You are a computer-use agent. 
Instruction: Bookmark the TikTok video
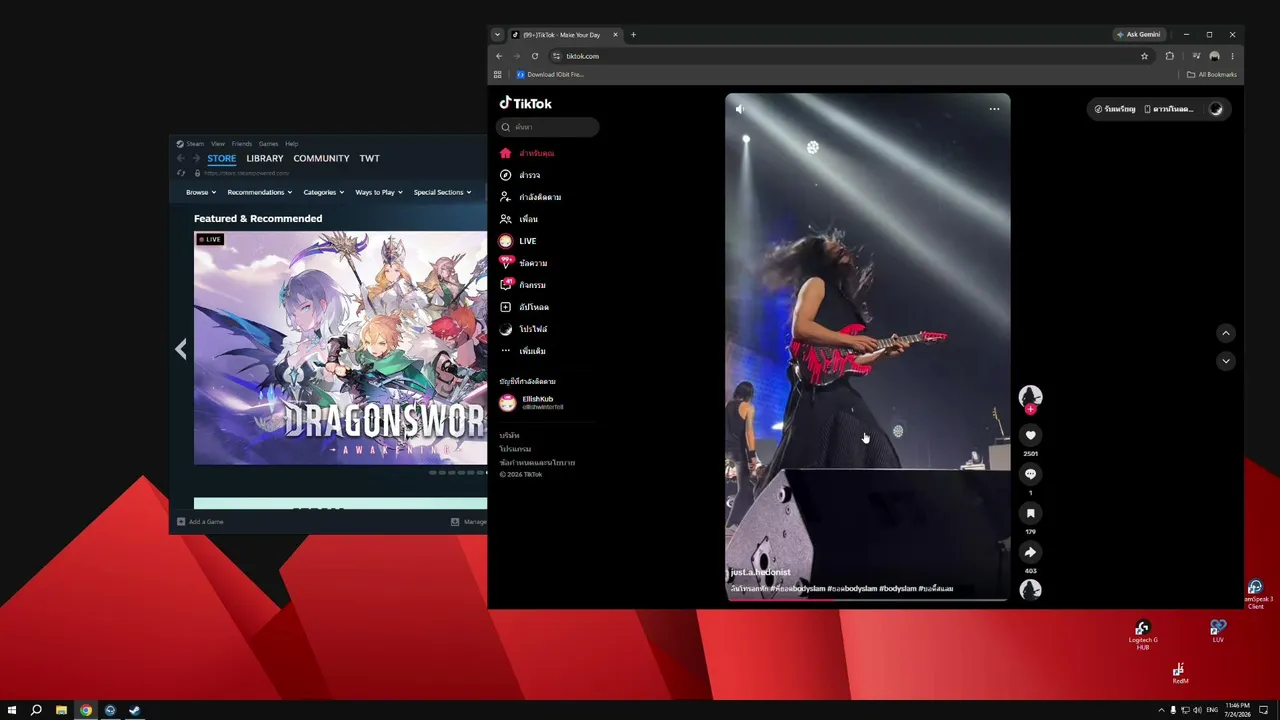coord(1030,513)
